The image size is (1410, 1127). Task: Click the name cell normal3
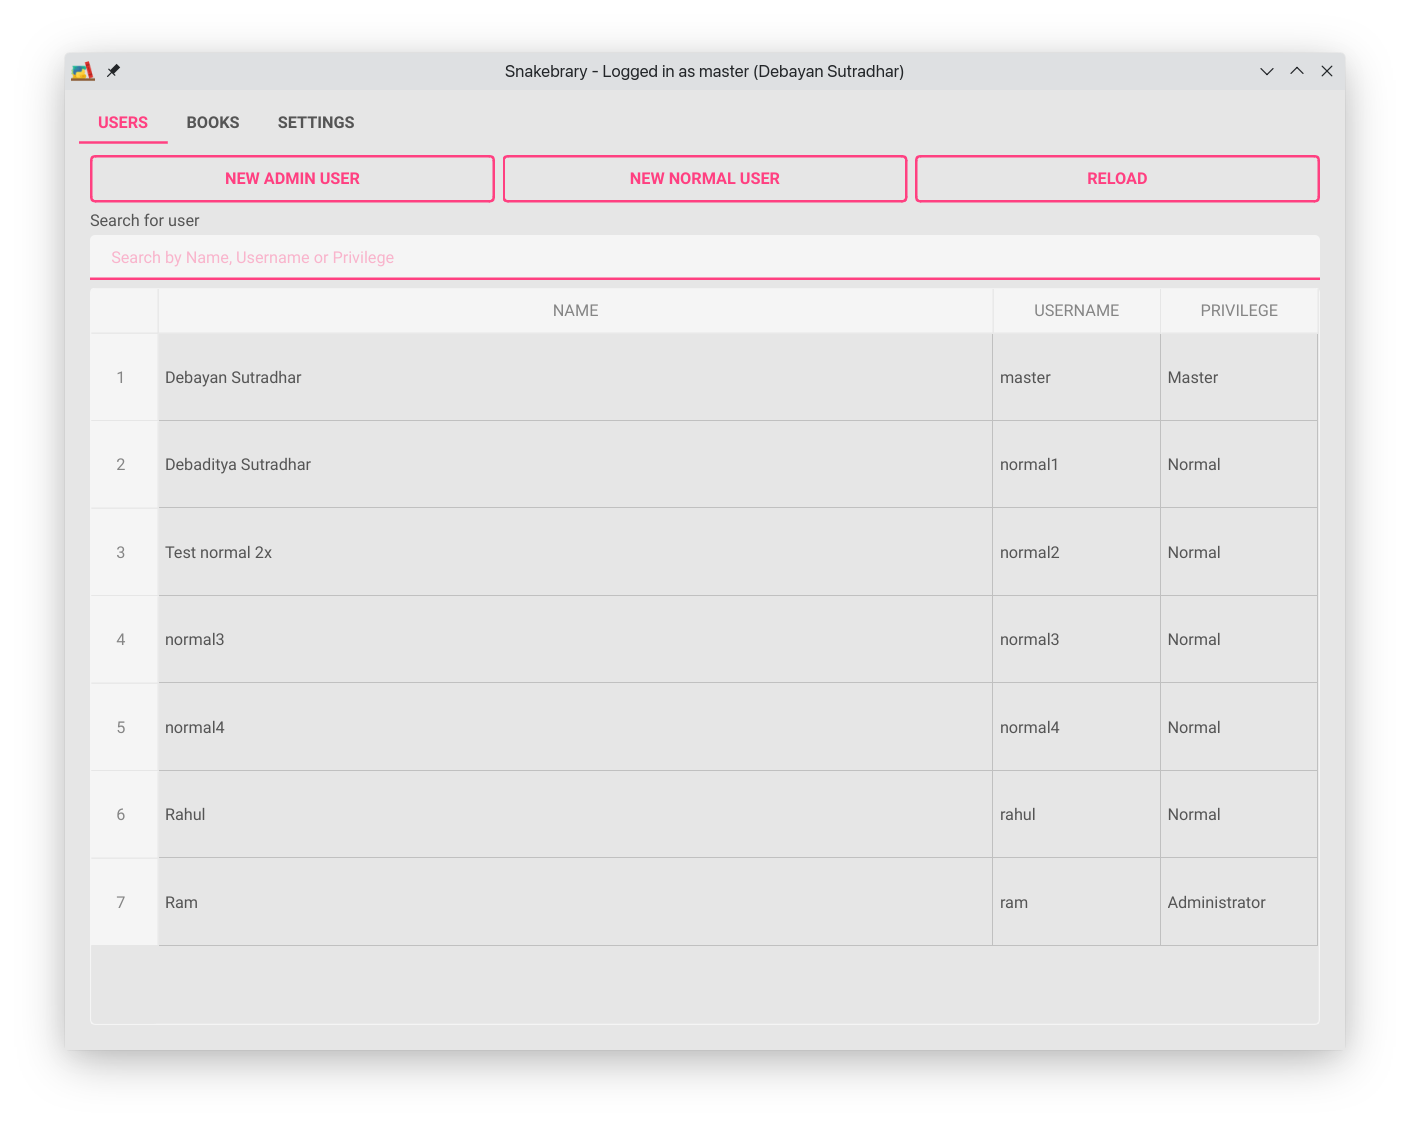coord(575,639)
